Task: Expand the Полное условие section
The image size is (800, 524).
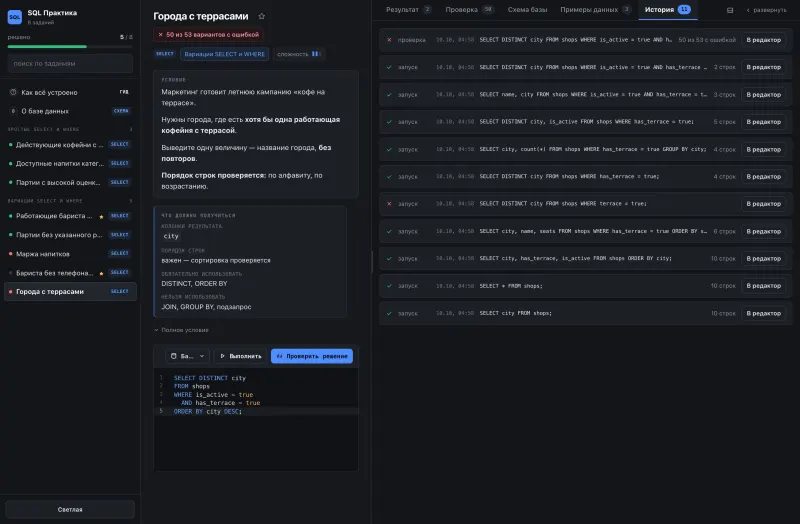Action: (182, 330)
